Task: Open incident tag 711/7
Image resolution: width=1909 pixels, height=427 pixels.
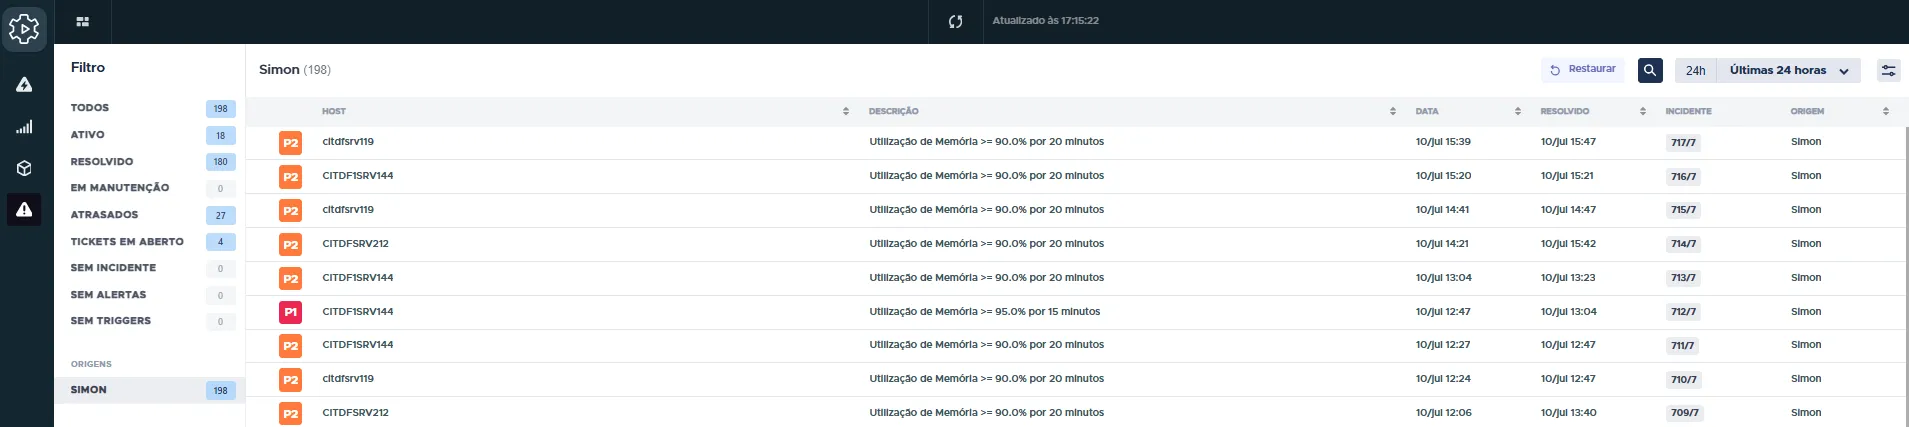Action: [1683, 346]
